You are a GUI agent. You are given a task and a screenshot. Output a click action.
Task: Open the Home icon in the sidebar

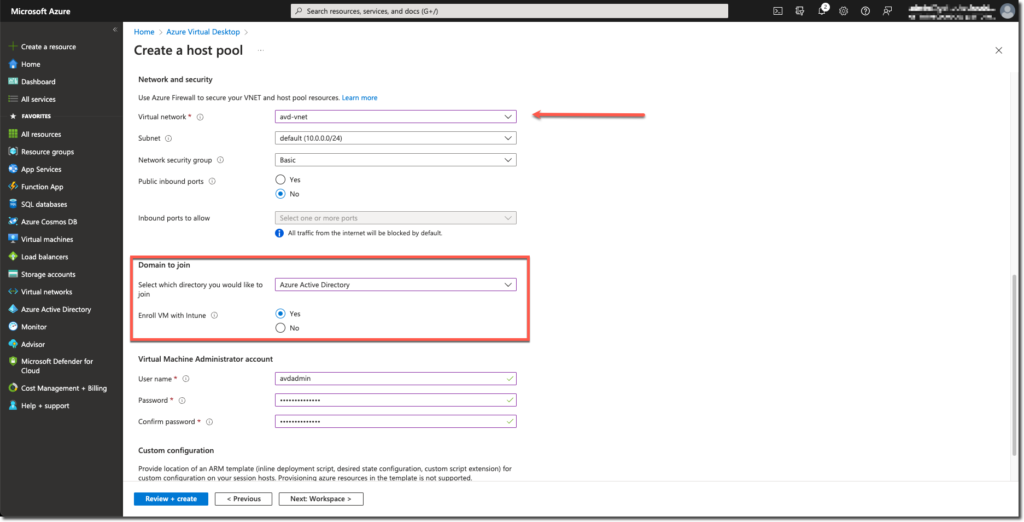coord(12,64)
